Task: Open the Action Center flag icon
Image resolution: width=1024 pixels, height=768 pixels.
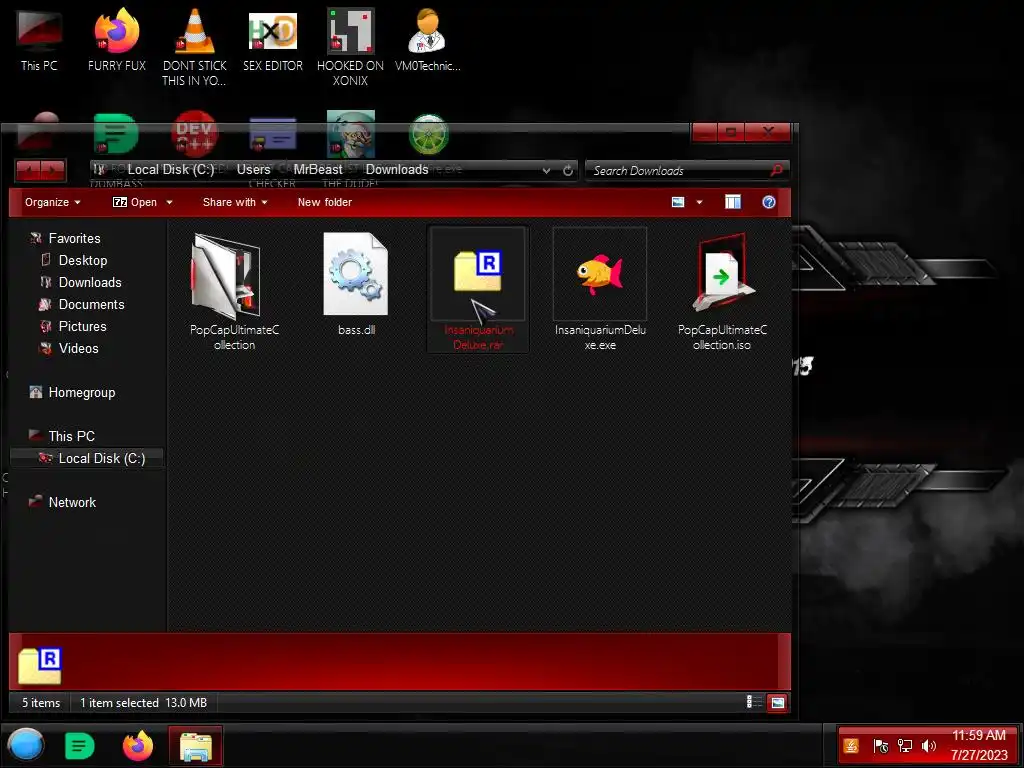Action: click(880, 745)
